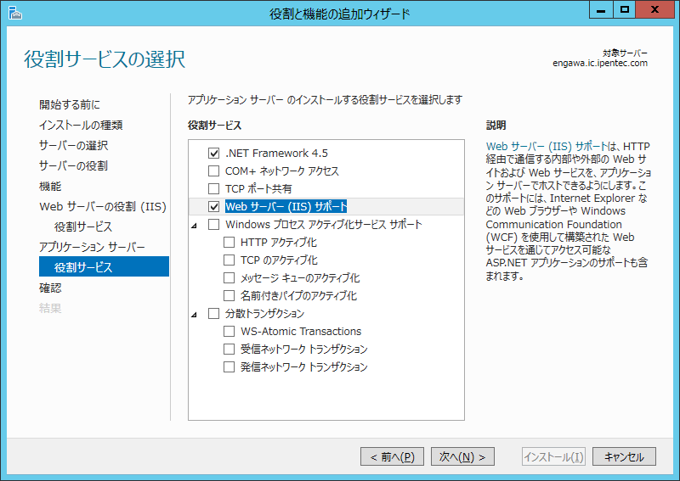Click the COM+ ネットワーク アクセス label

(x=282, y=171)
